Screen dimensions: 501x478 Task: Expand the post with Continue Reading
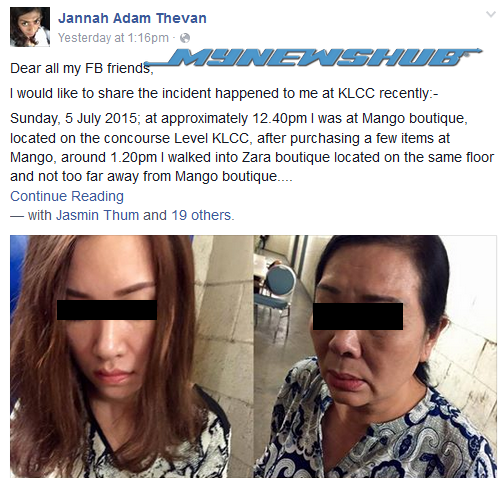tap(67, 196)
